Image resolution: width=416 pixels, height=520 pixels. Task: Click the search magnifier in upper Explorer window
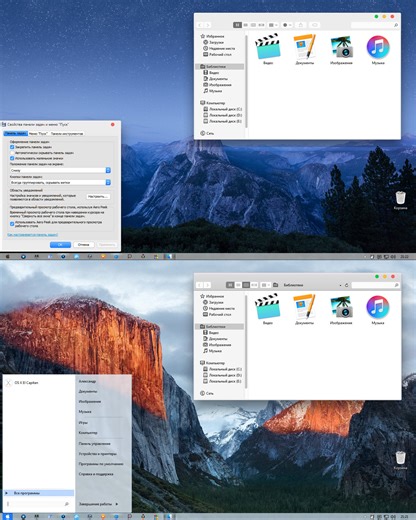[396, 25]
